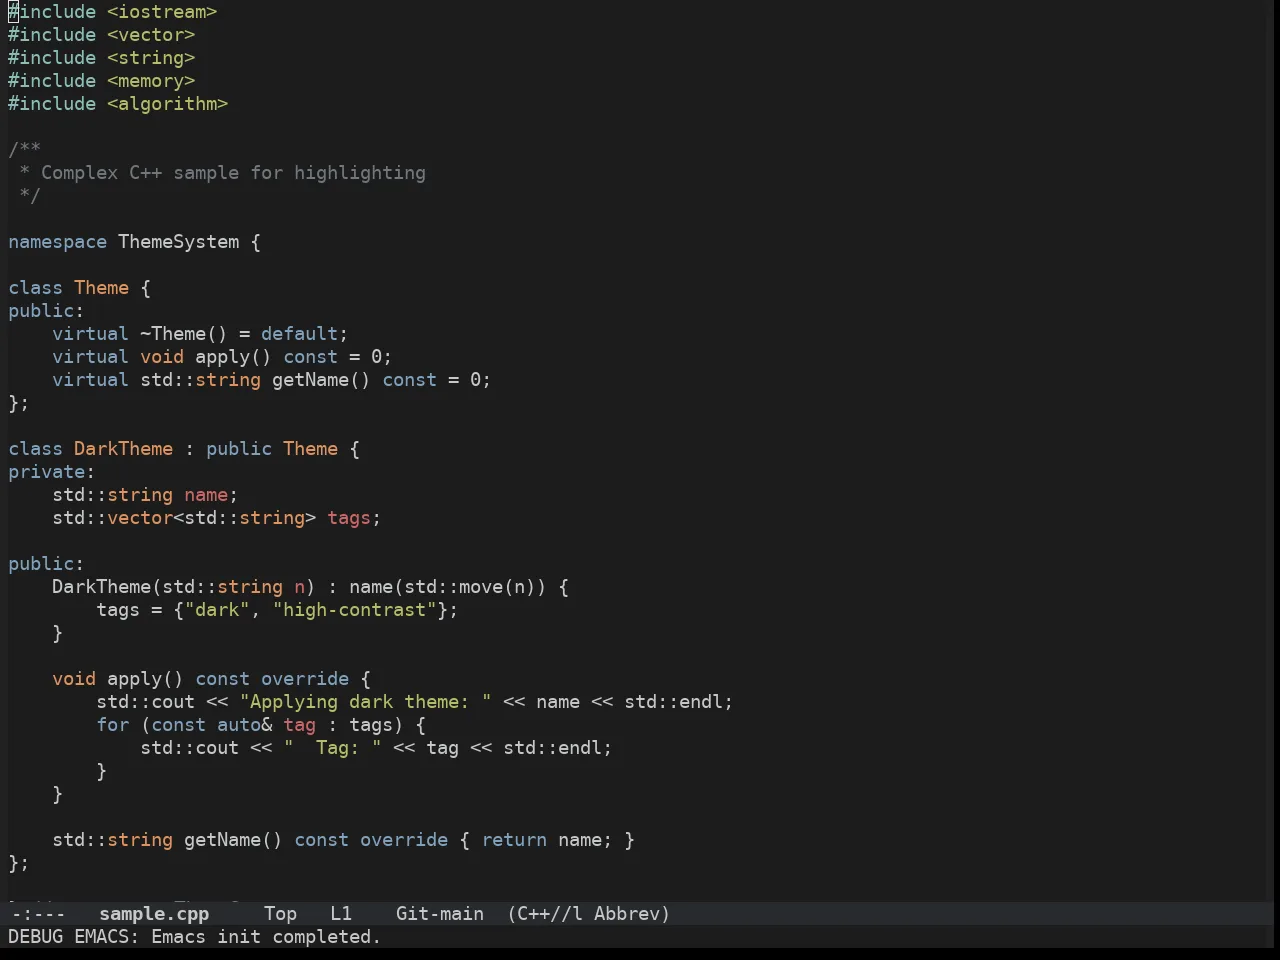This screenshot has width=1280, height=960.
Task: Click 'std::cout' on the Tag: line
Action: [189, 748]
